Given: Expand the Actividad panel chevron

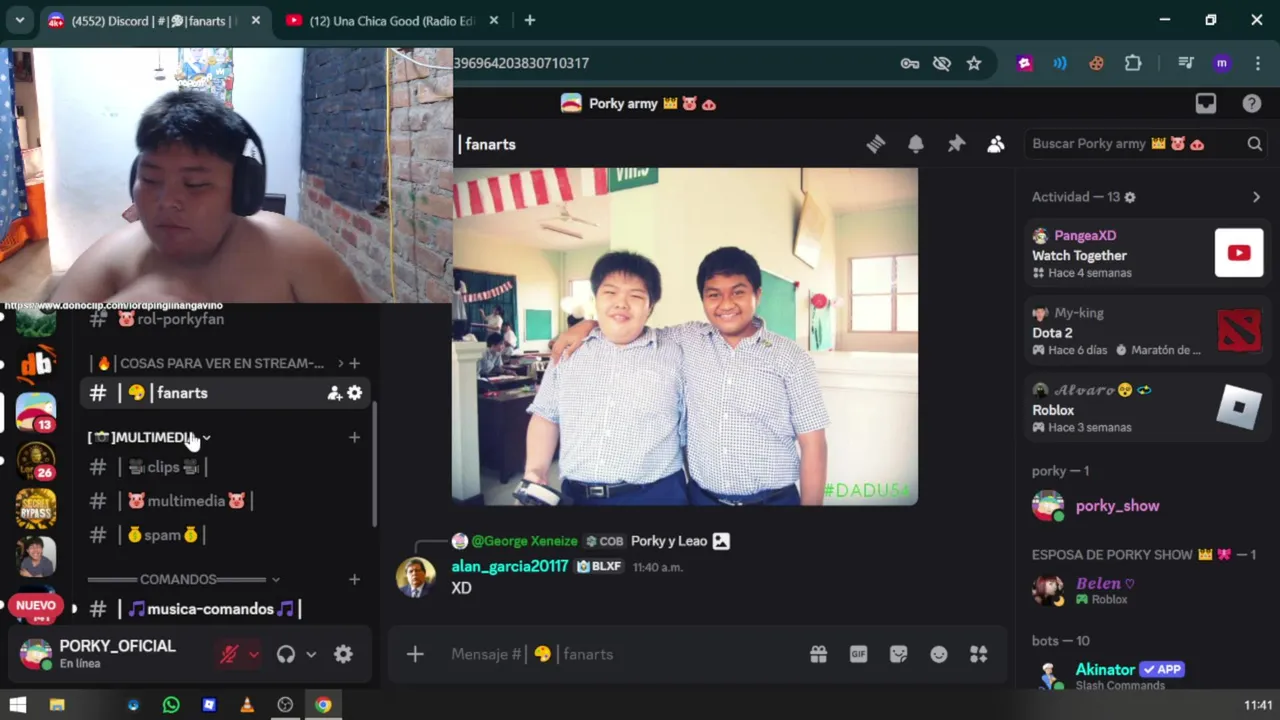Looking at the screenshot, I should [x=1256, y=197].
